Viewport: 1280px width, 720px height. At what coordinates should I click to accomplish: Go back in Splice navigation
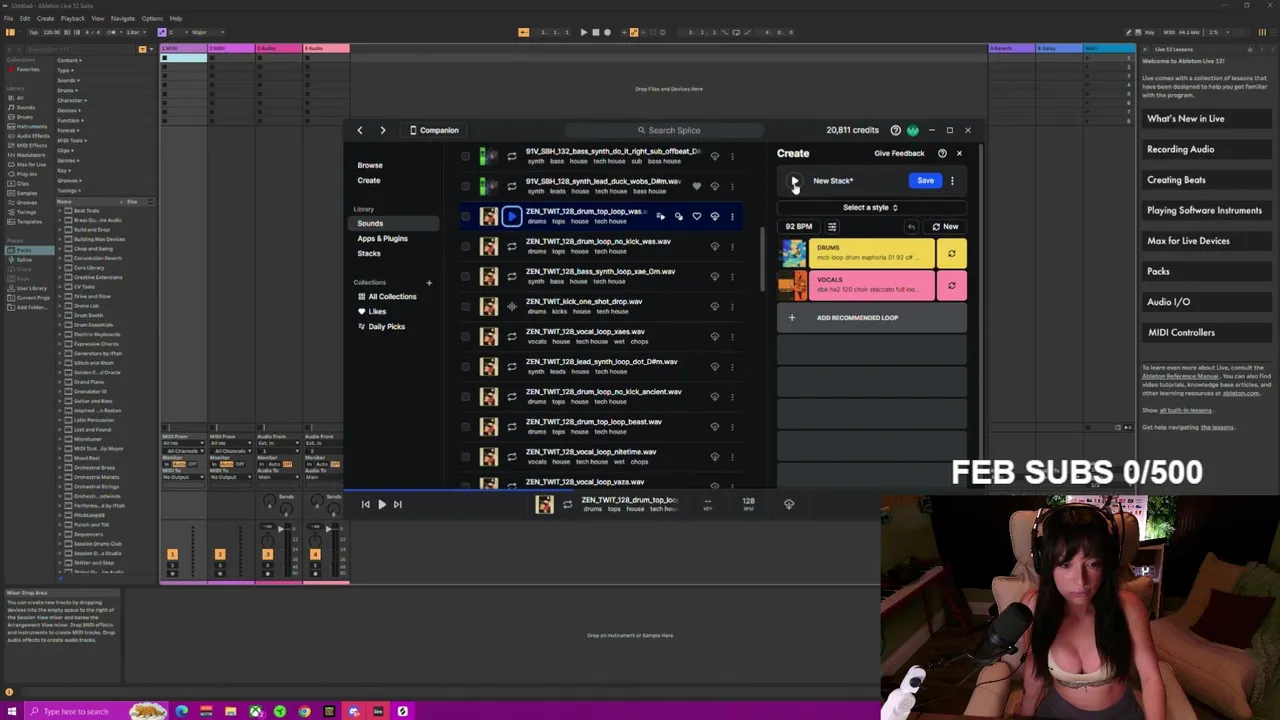[x=360, y=130]
